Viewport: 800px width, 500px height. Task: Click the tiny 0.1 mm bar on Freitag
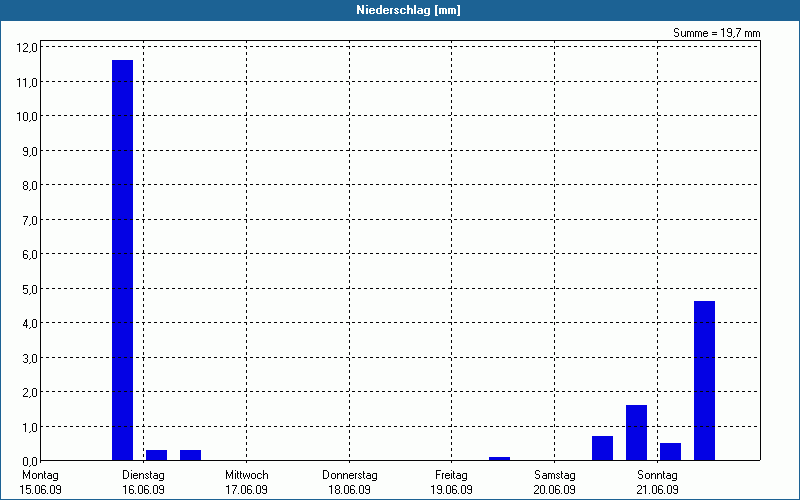(499, 459)
